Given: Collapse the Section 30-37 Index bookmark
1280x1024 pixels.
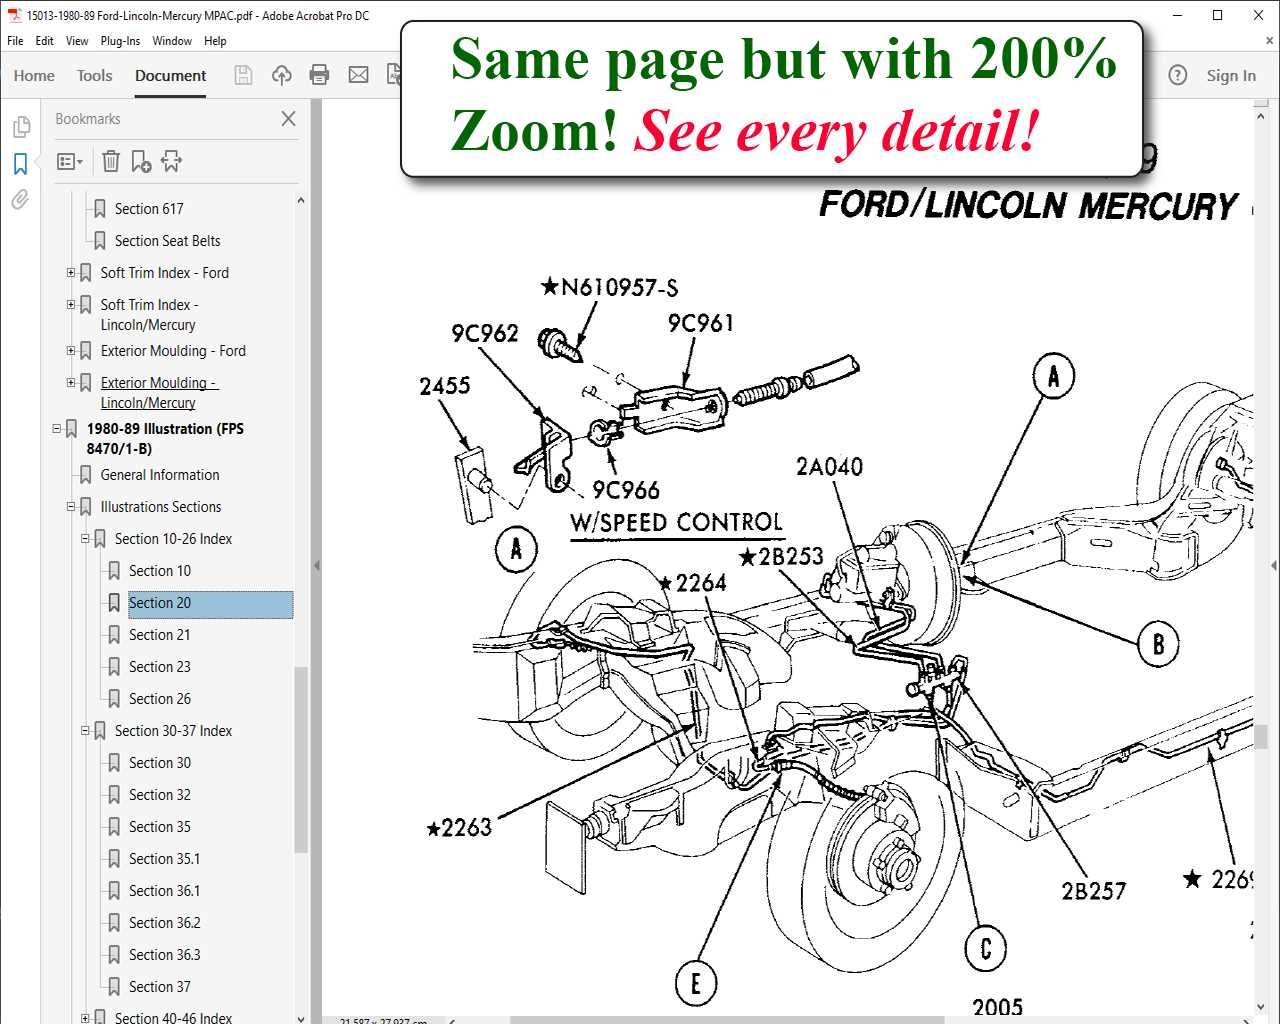Looking at the screenshot, I should coord(85,730).
